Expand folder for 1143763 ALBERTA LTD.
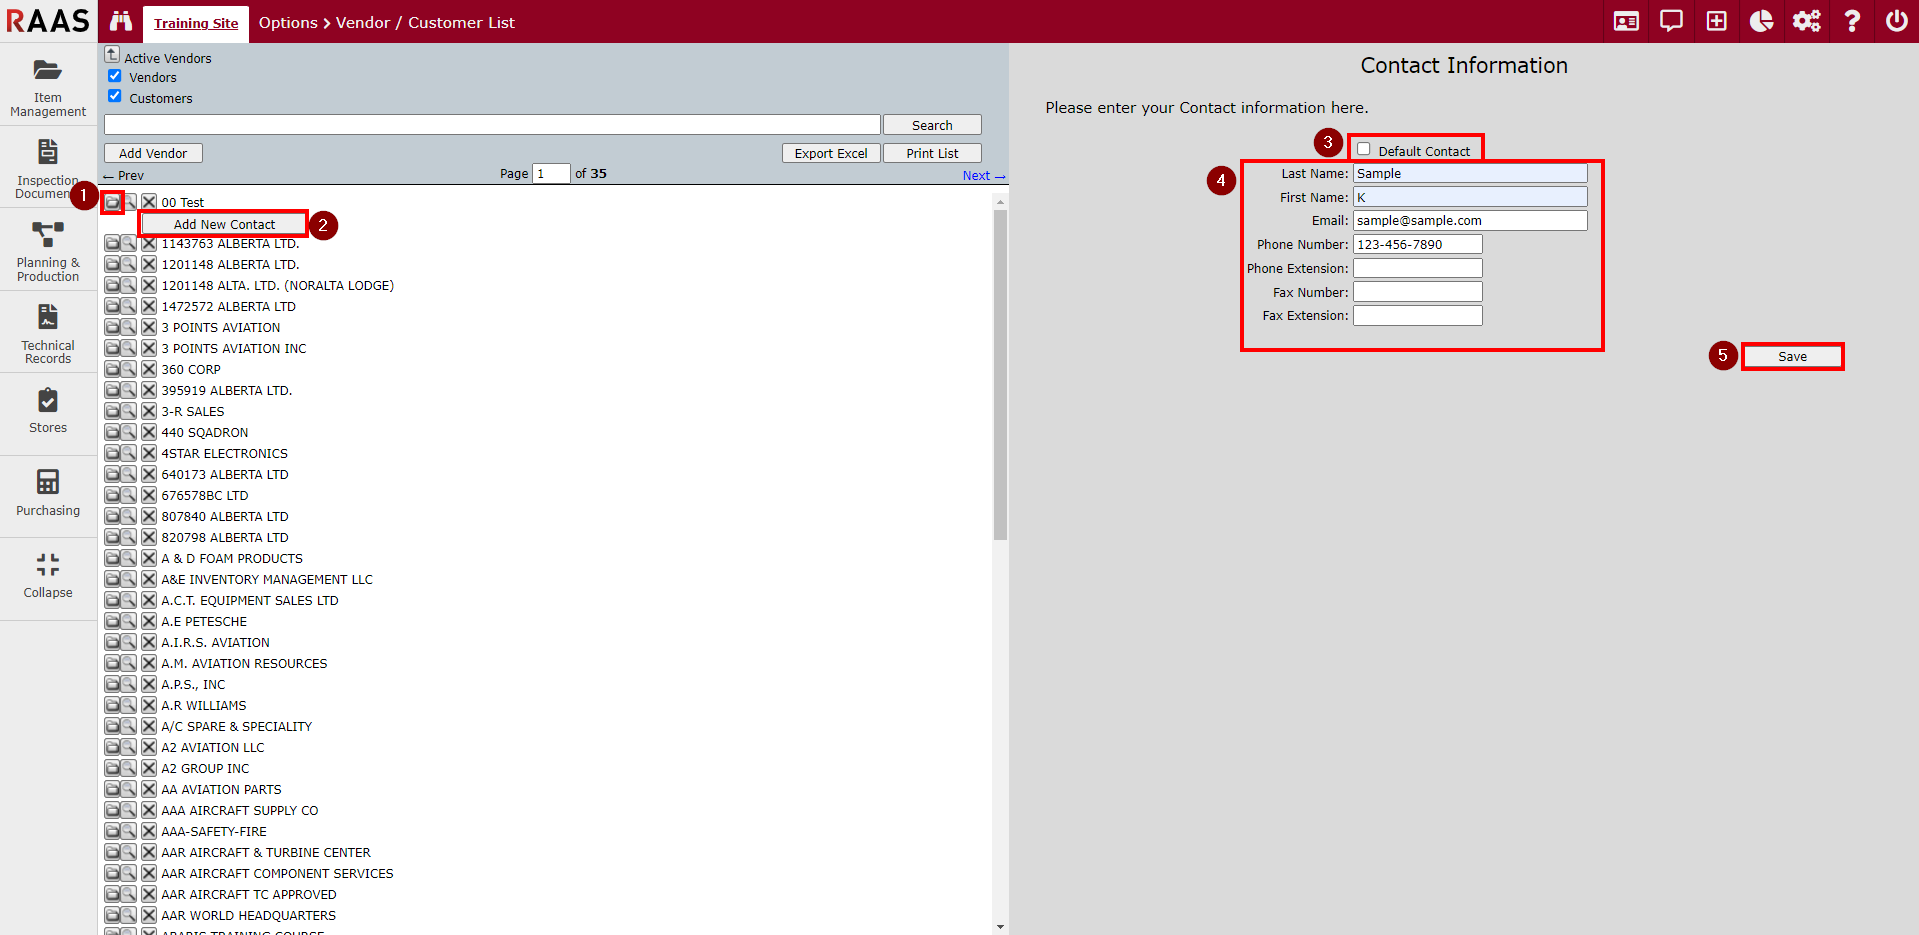 pyautogui.click(x=112, y=243)
